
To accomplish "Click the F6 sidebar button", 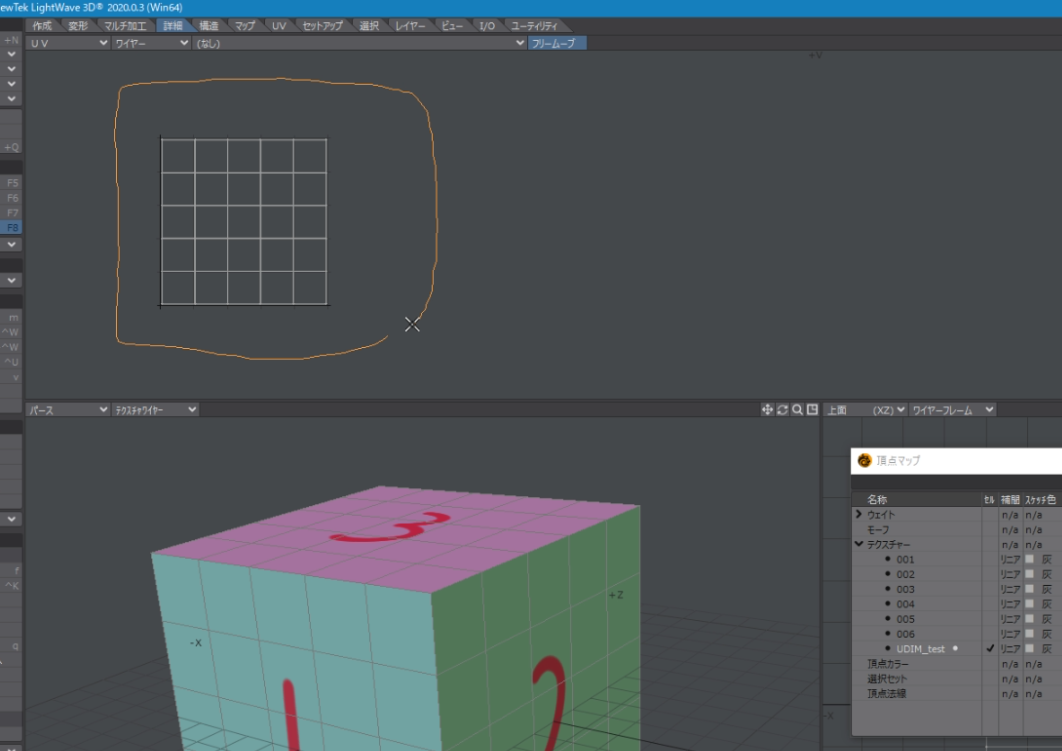I will pos(12,198).
